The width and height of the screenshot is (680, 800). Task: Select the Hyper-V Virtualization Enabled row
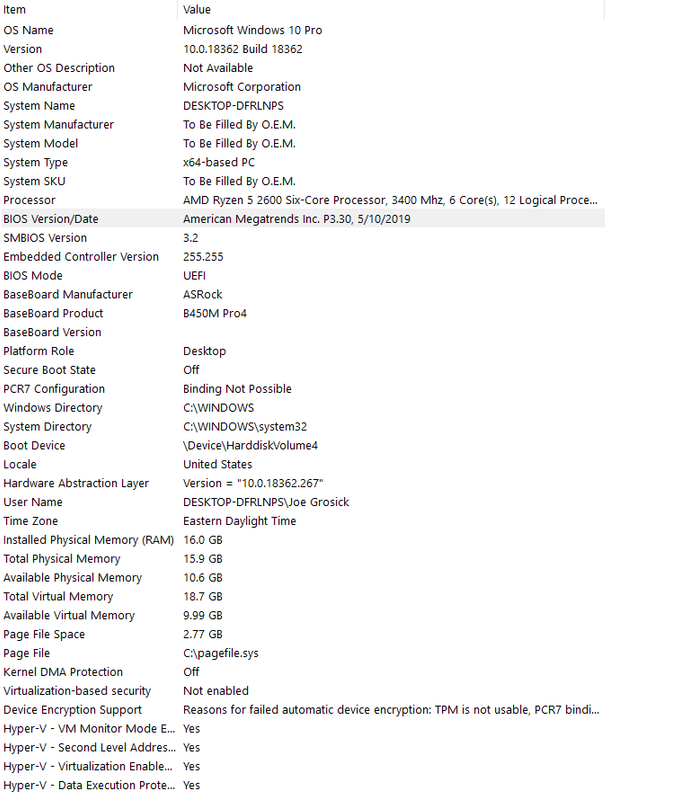pyautogui.click(x=303, y=766)
